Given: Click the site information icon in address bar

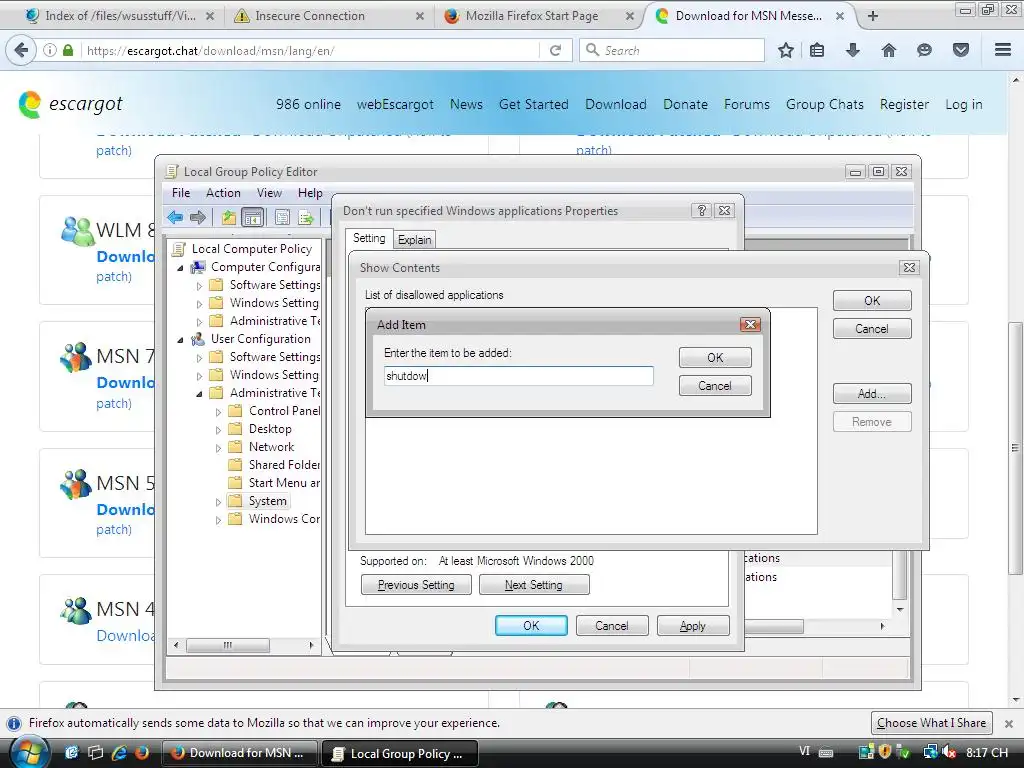Looking at the screenshot, I should pyautogui.click(x=50, y=50).
